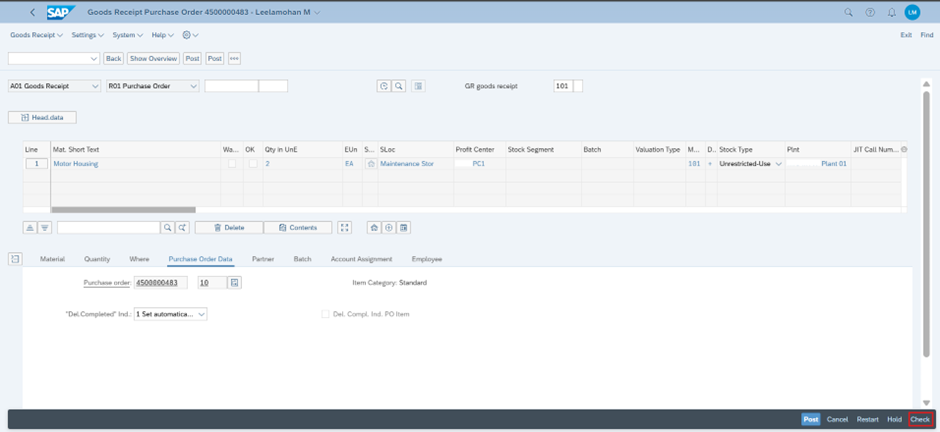Click the list icon right of Find magnifier
940x432 pixels.
418,86
